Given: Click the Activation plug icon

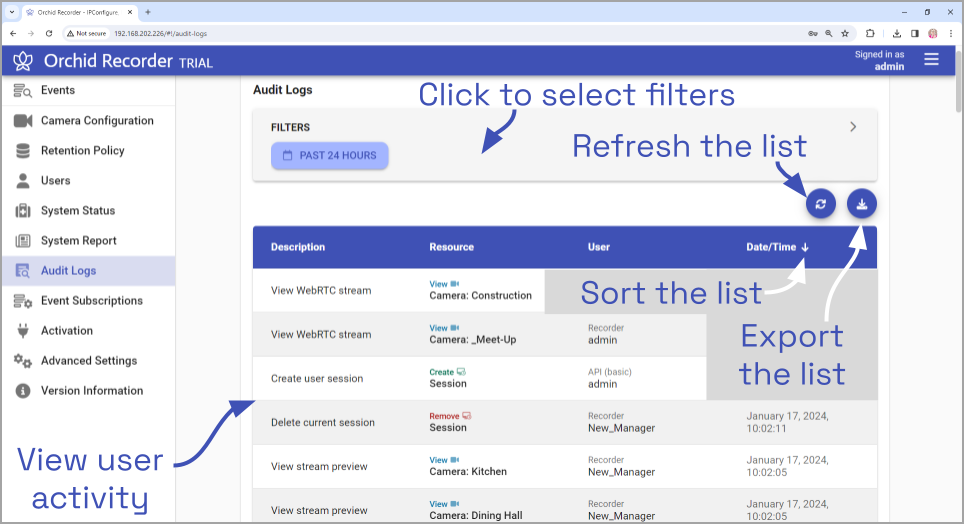Looking at the screenshot, I should [x=23, y=331].
